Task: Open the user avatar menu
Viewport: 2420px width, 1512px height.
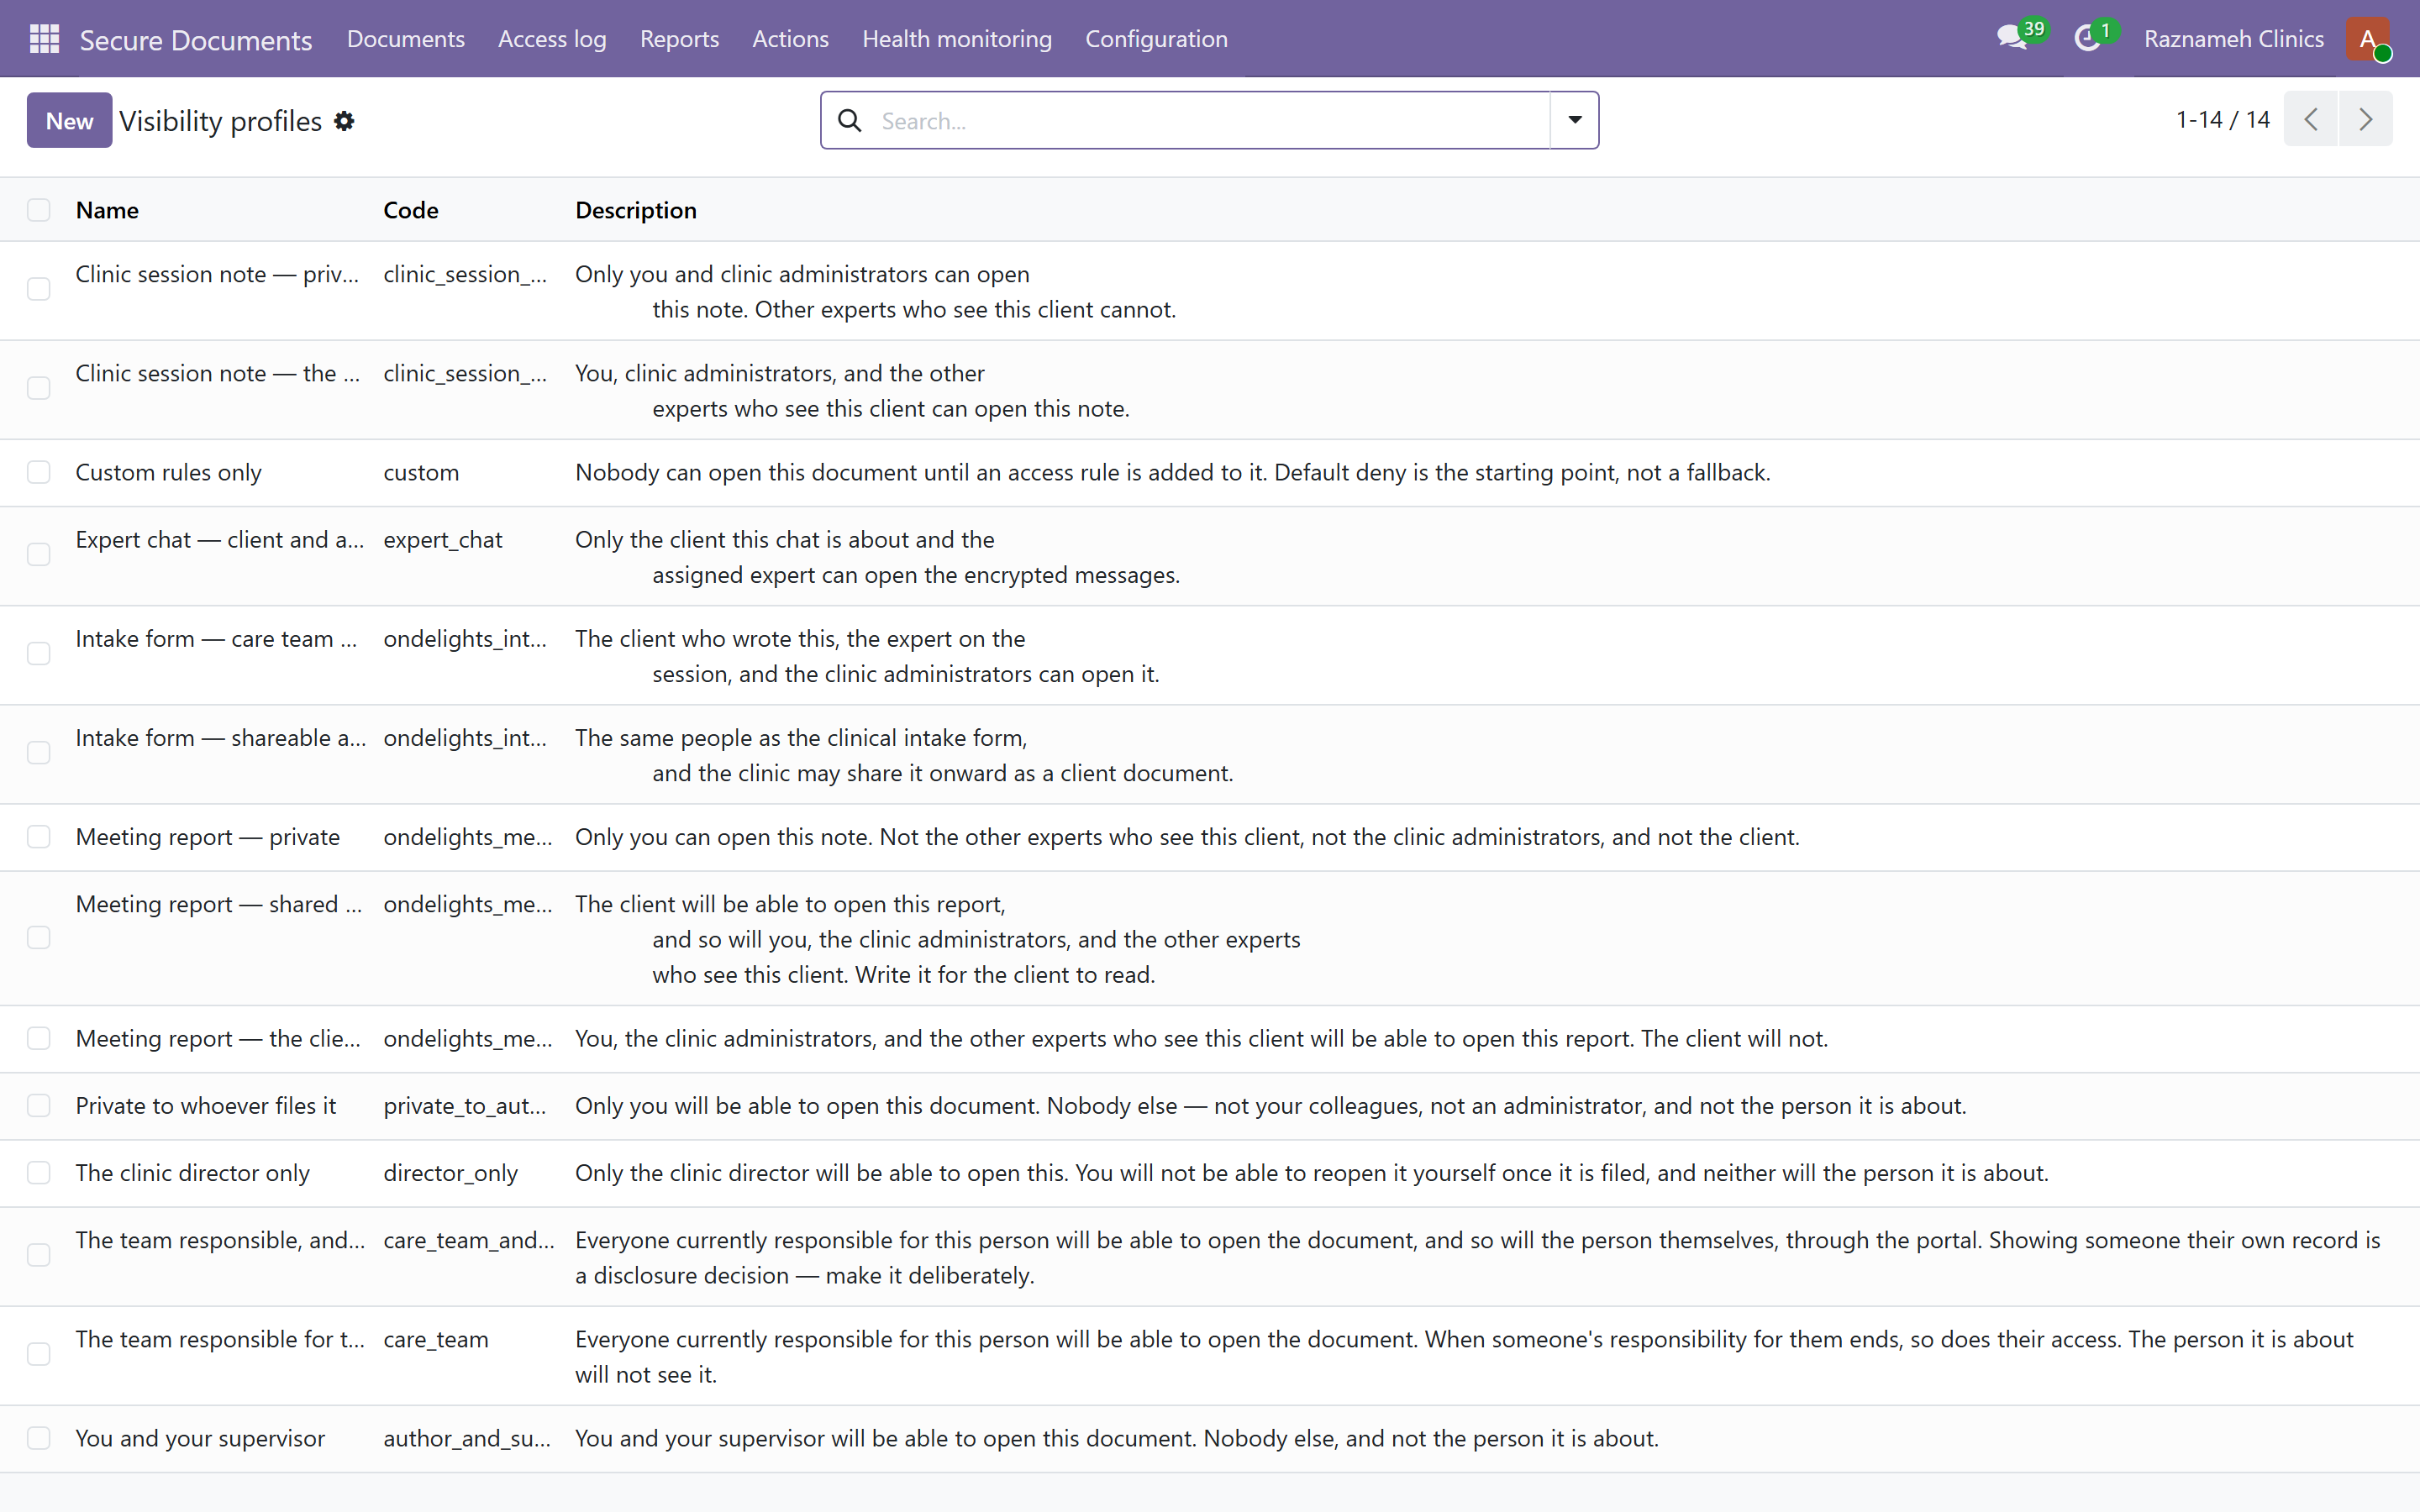Action: pos(2367,39)
